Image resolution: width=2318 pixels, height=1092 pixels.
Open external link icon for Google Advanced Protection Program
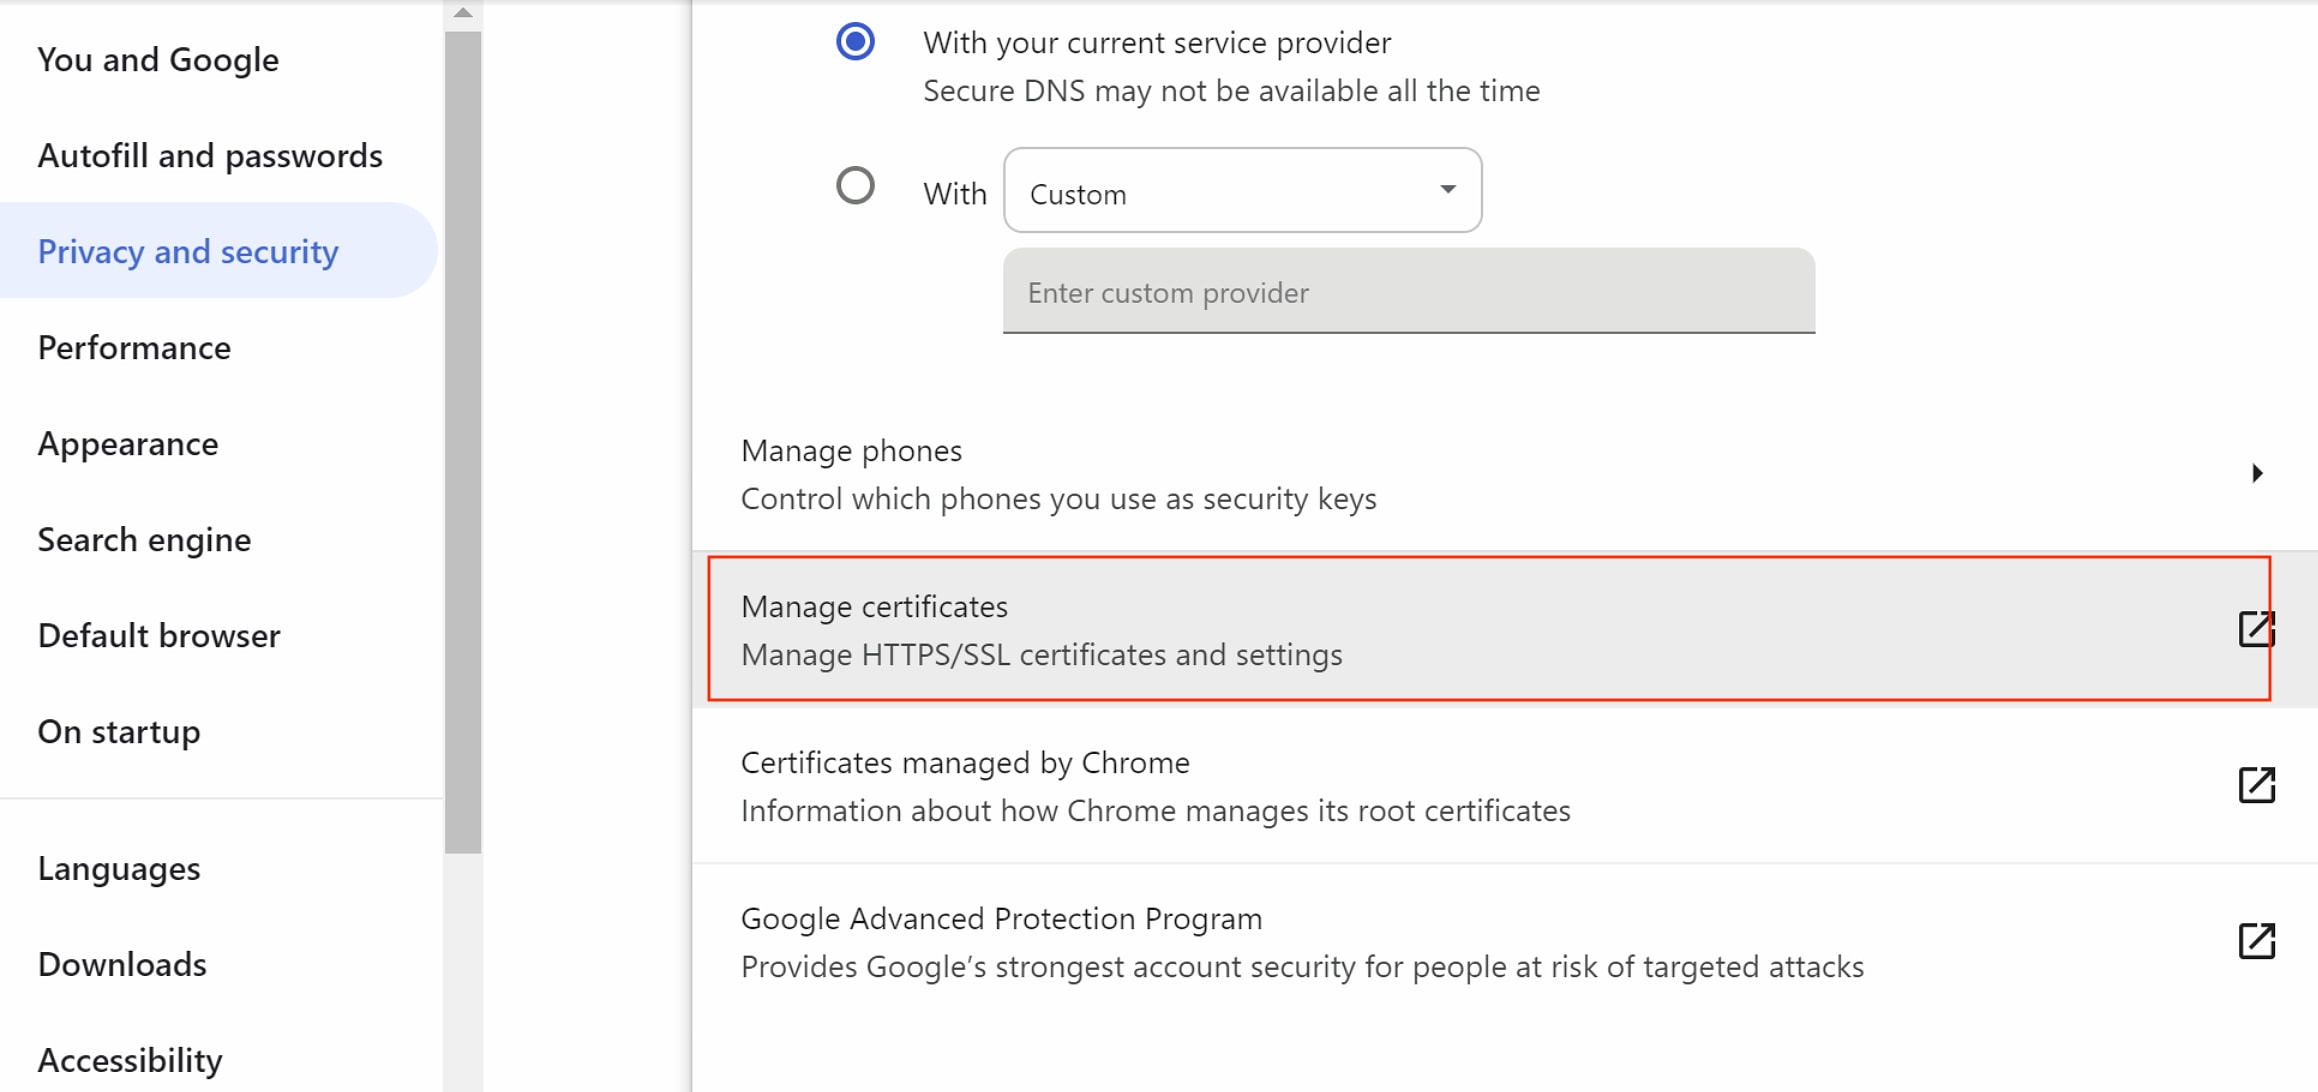click(2256, 941)
